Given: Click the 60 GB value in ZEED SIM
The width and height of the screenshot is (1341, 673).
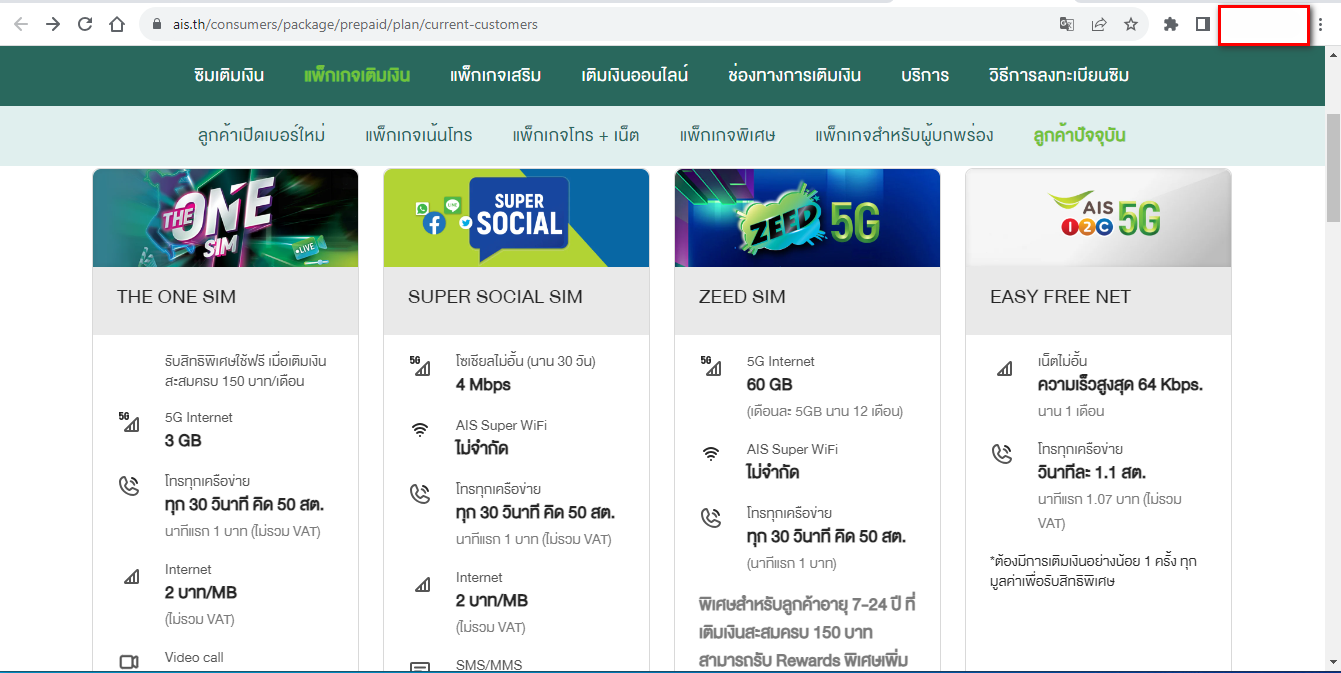Looking at the screenshot, I should click(769, 385).
